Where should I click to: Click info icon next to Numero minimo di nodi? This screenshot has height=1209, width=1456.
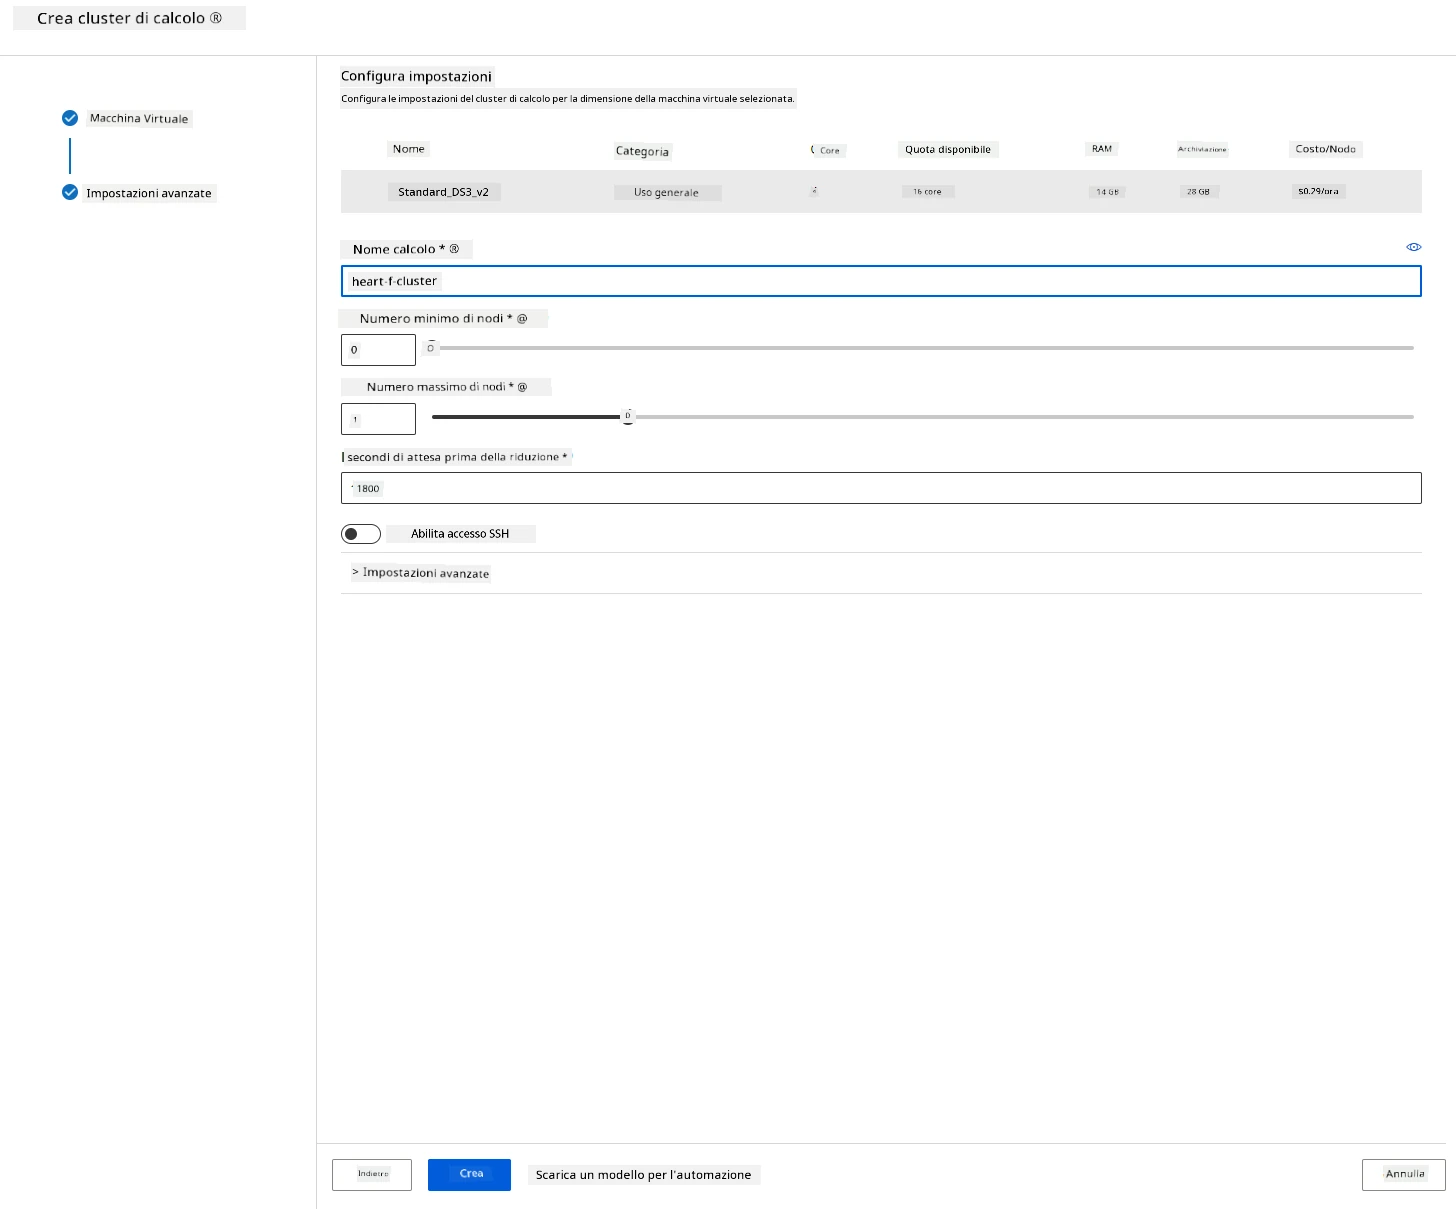522,318
